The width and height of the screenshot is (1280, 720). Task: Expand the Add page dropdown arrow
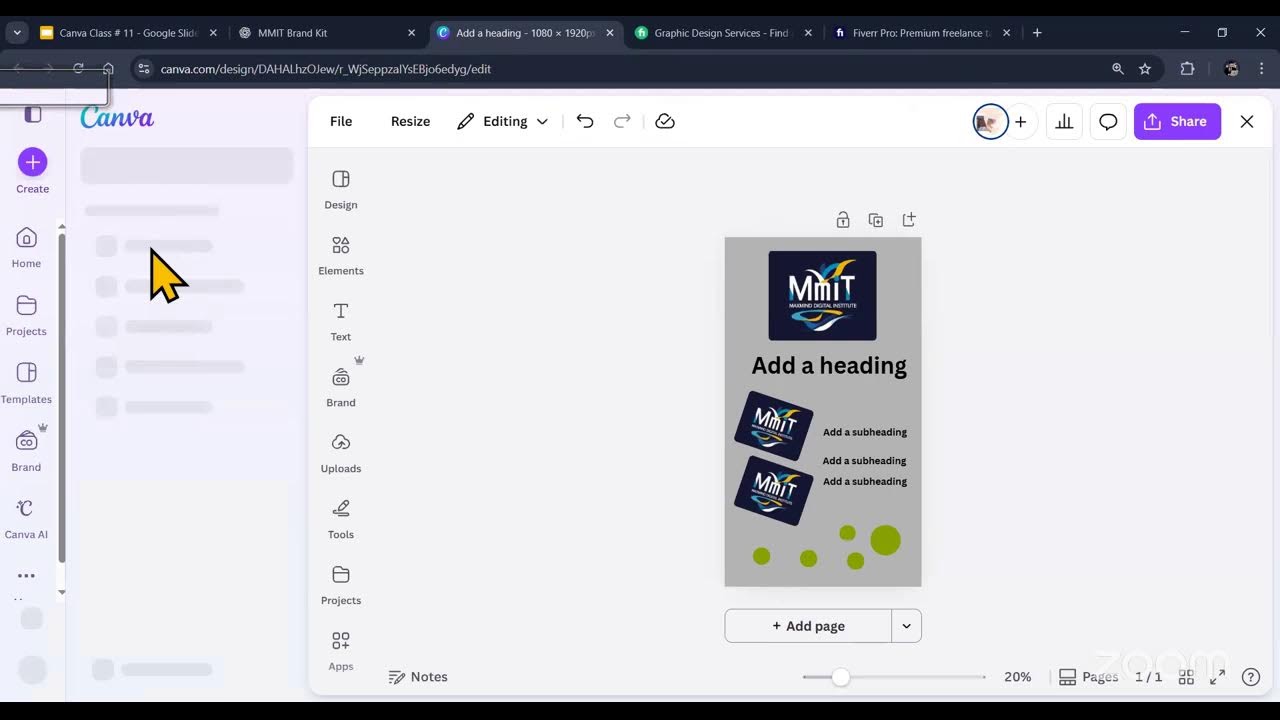pyautogui.click(x=906, y=626)
